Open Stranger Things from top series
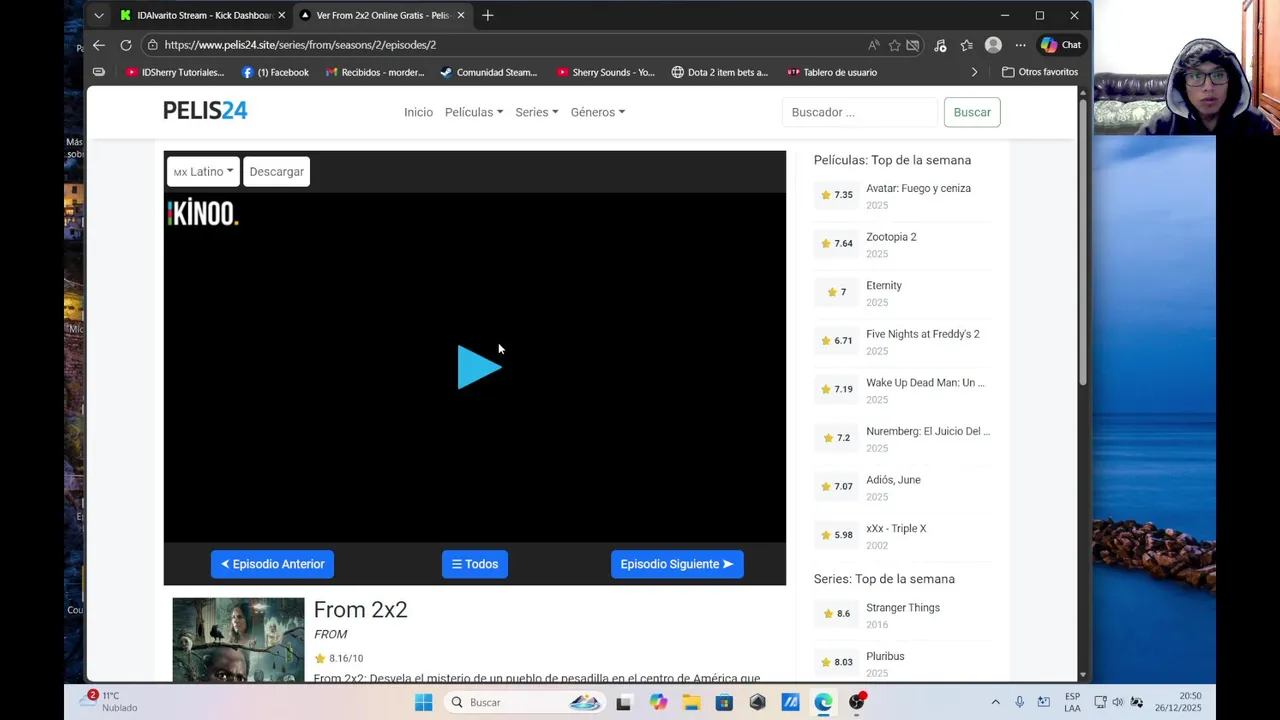The image size is (1280, 720). pyautogui.click(x=903, y=607)
